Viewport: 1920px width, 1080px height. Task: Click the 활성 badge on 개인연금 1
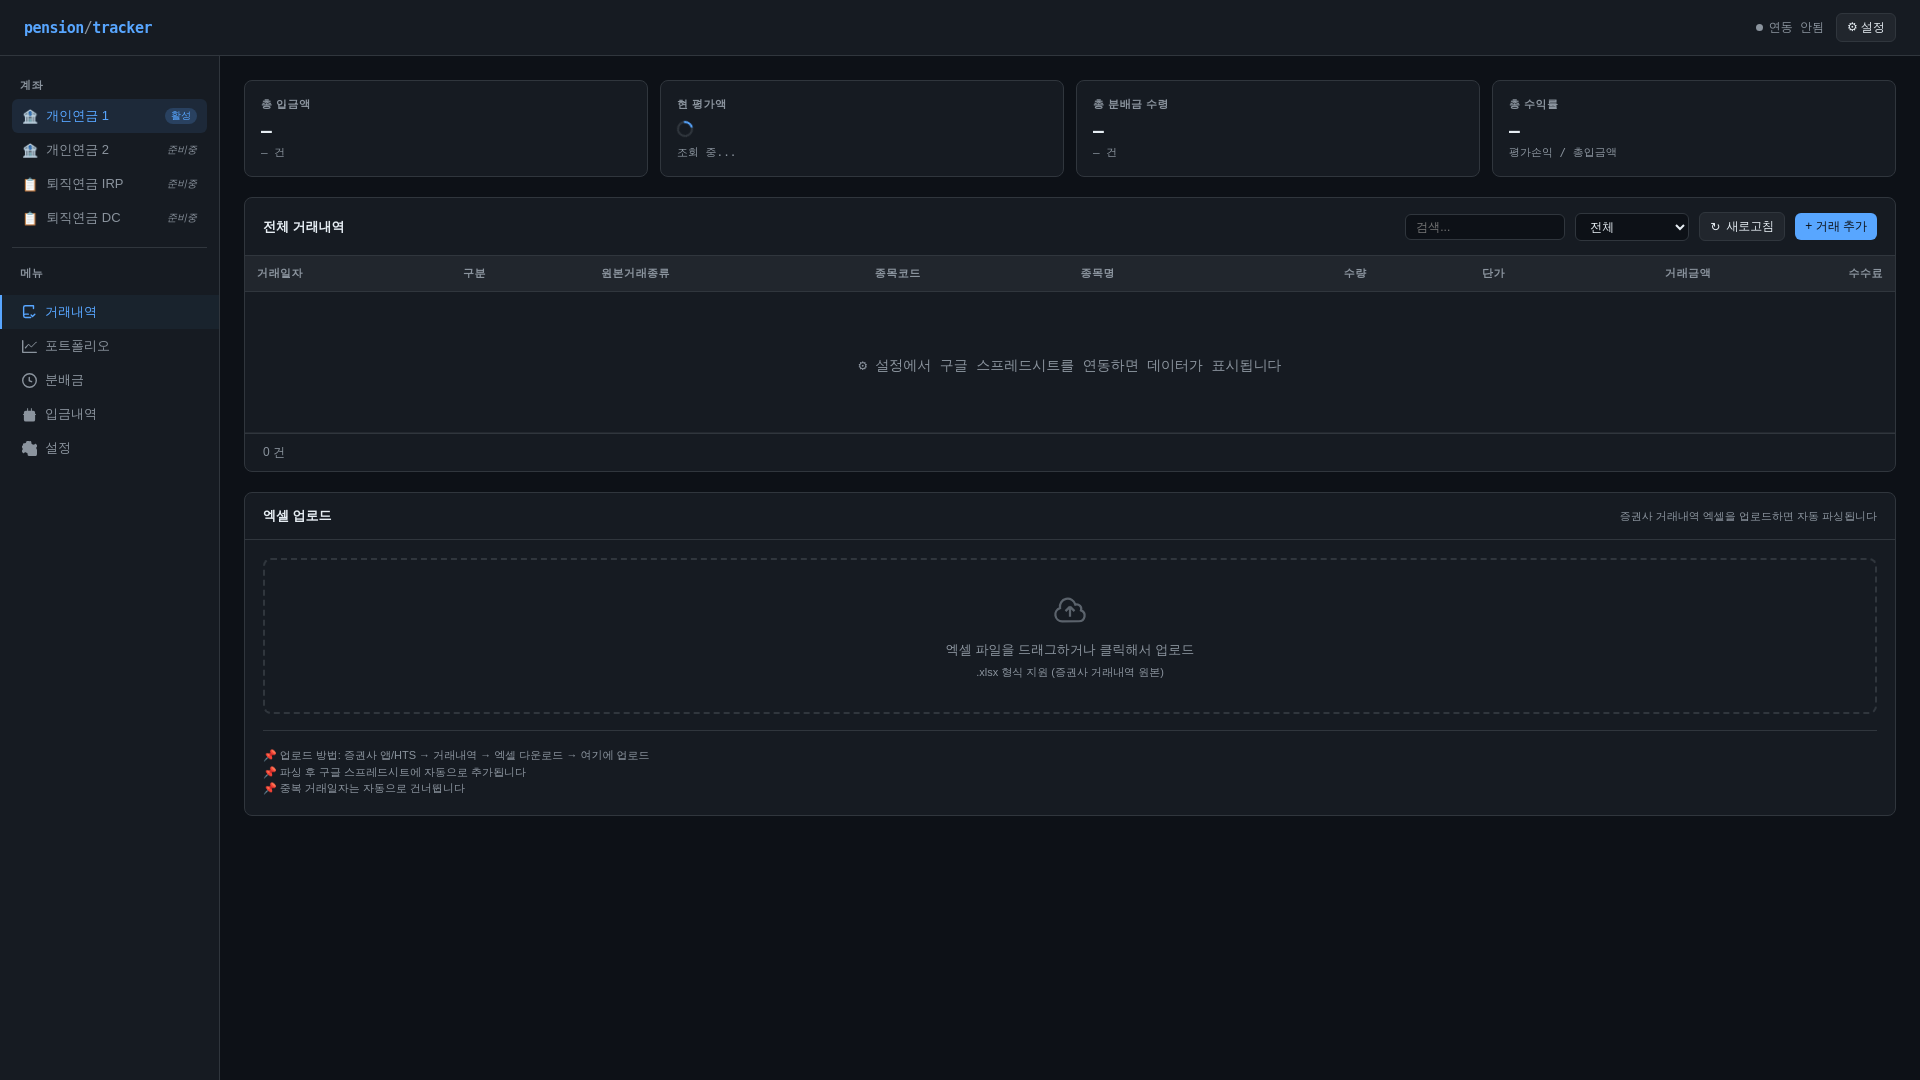click(181, 116)
